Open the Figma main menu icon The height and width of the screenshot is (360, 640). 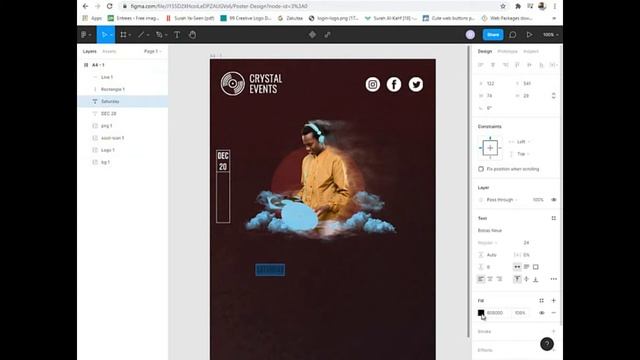point(84,35)
